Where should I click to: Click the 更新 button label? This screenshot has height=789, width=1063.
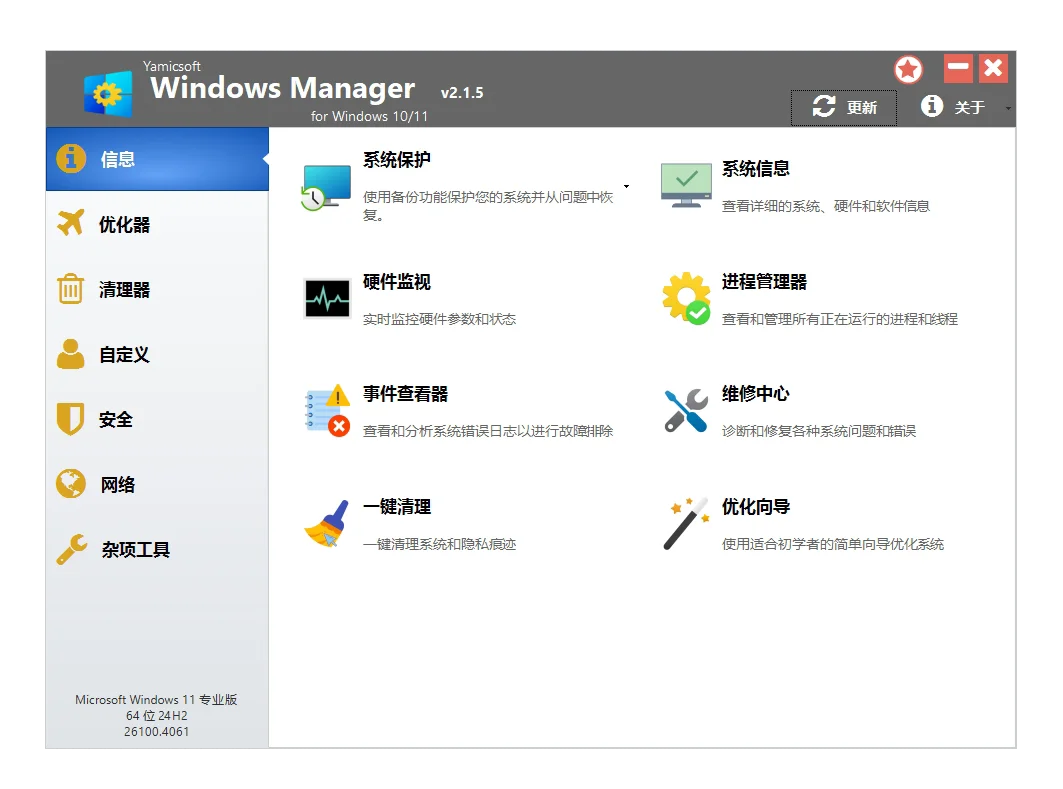pos(862,108)
